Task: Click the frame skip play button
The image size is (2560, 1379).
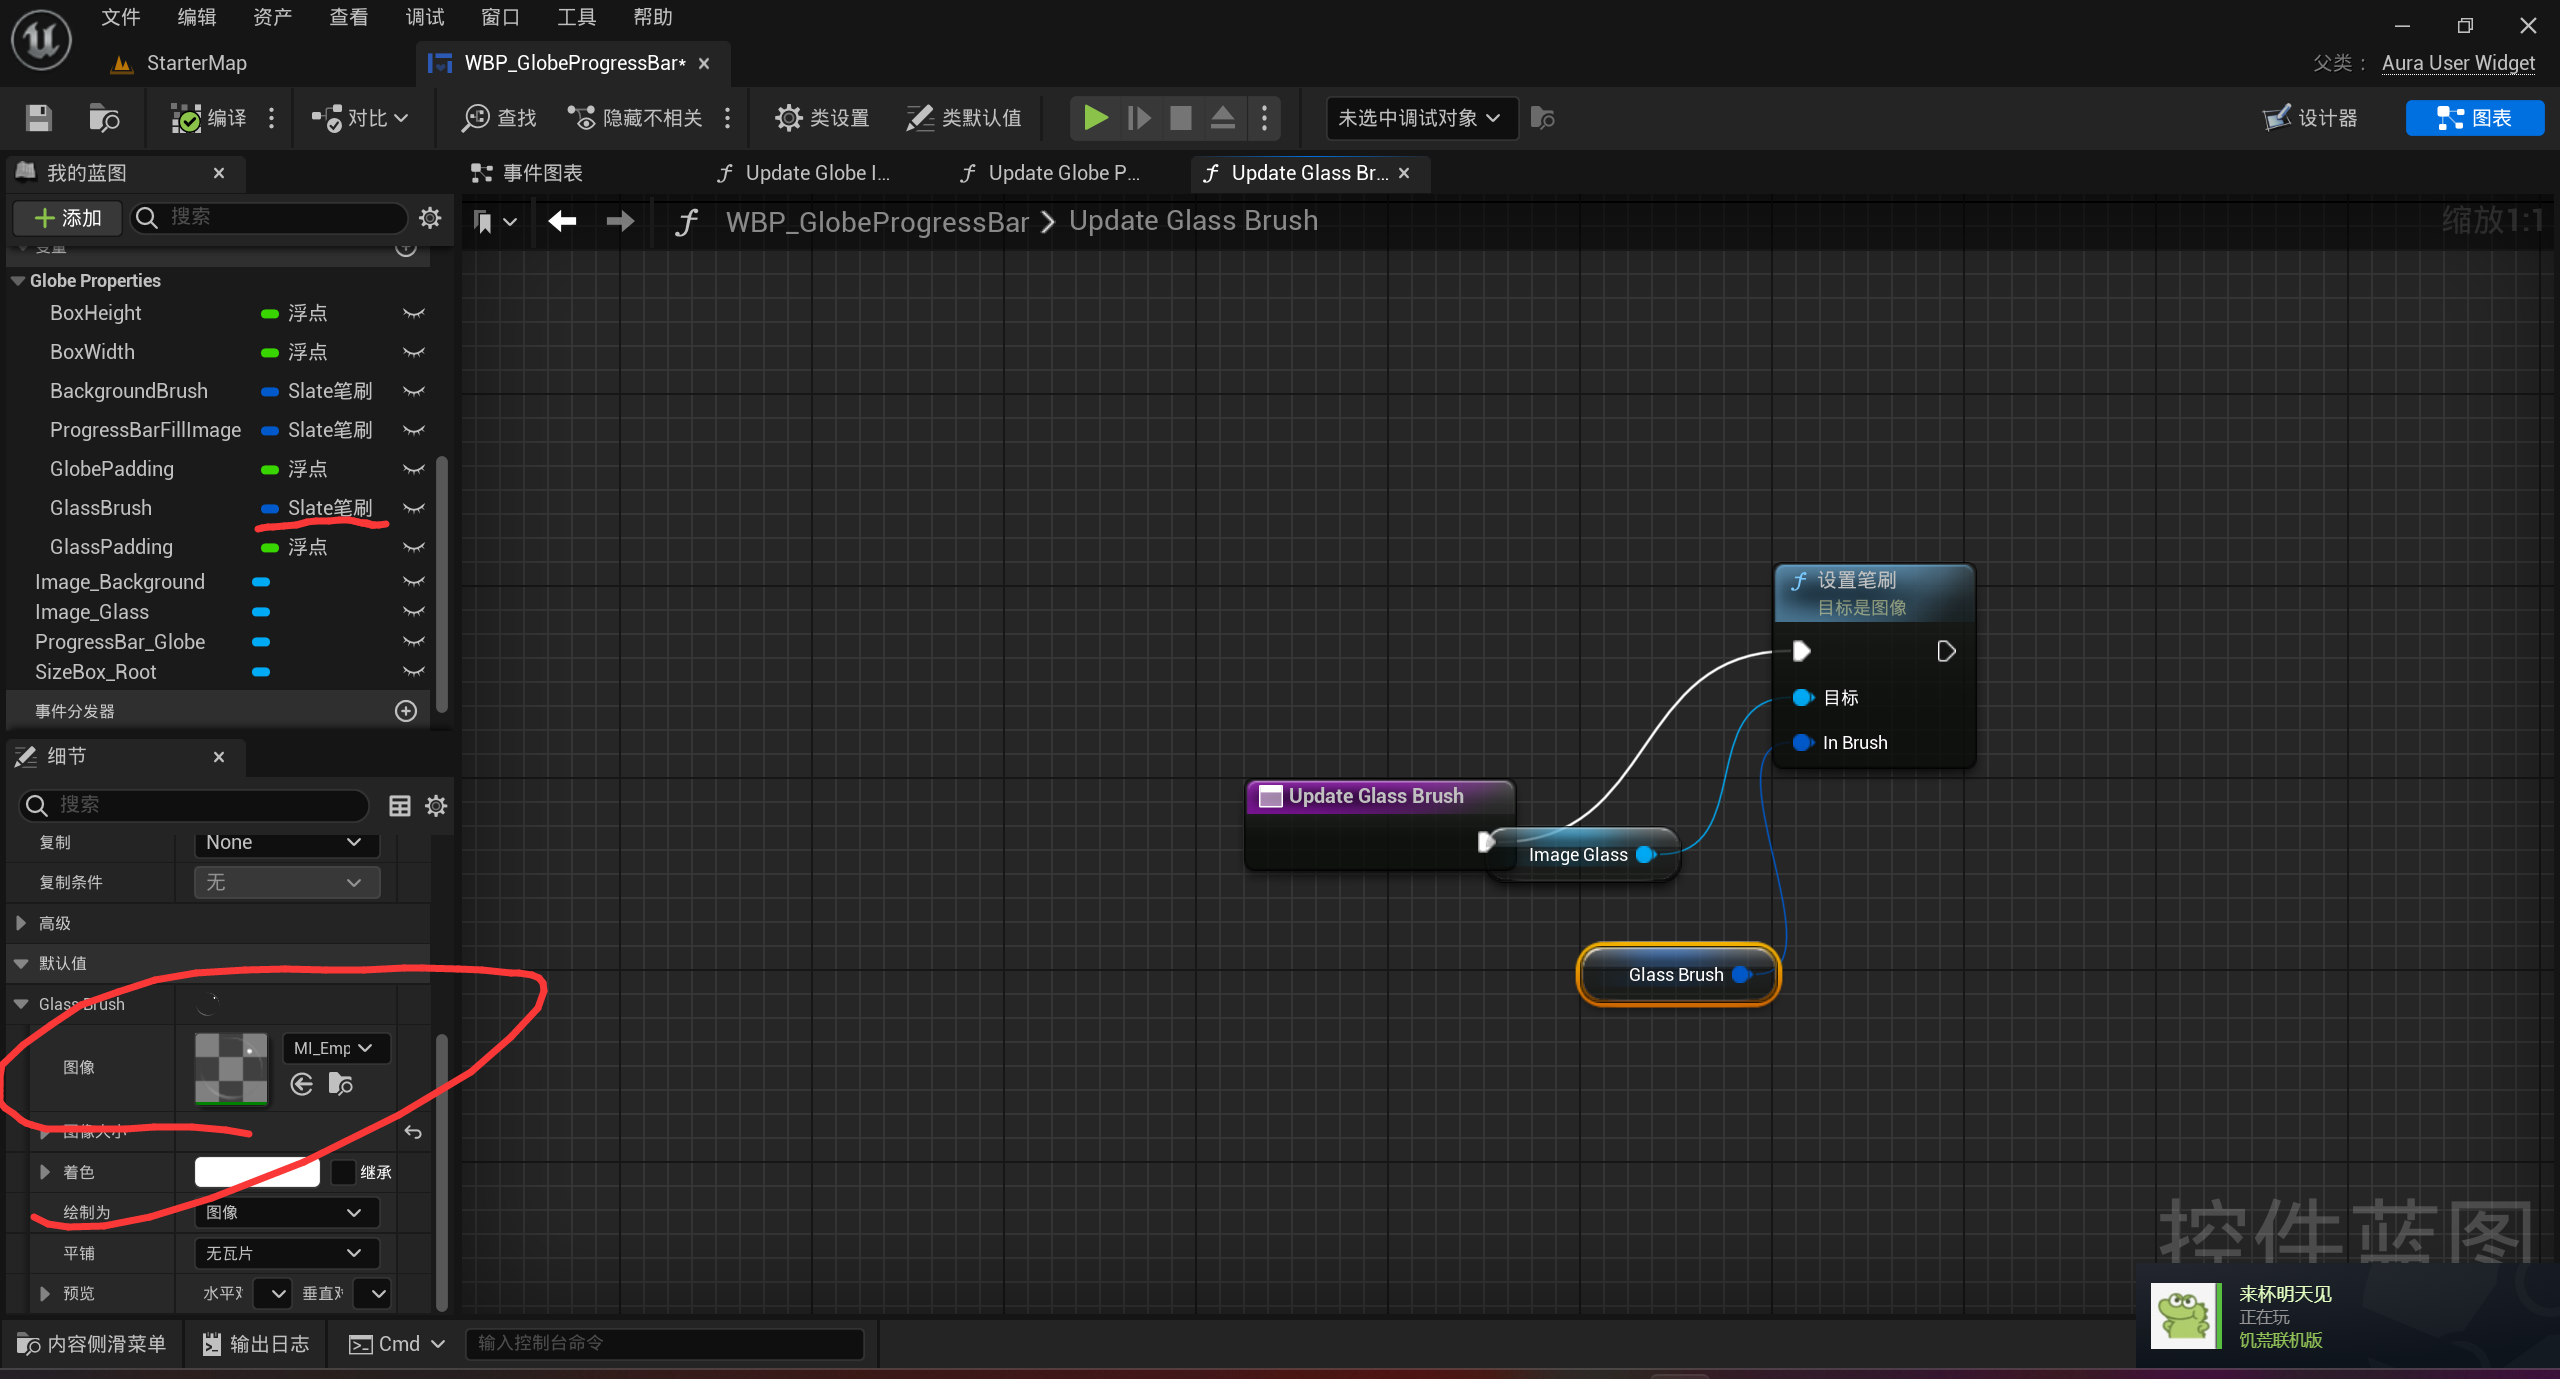Action: tap(1138, 118)
